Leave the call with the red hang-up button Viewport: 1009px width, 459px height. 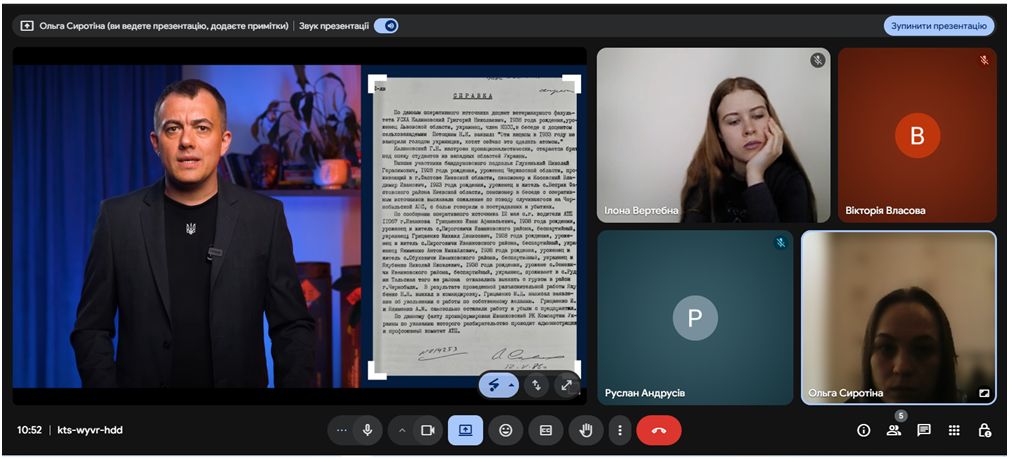658,430
